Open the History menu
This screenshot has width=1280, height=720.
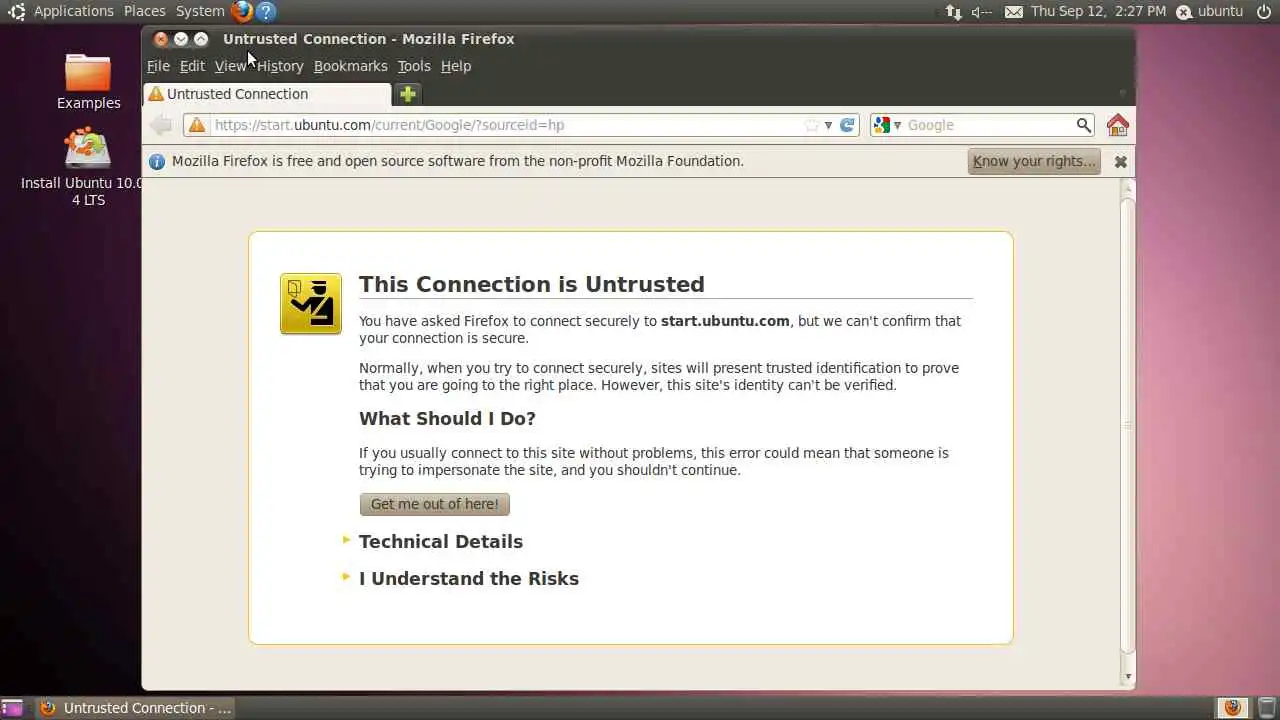[x=280, y=66]
